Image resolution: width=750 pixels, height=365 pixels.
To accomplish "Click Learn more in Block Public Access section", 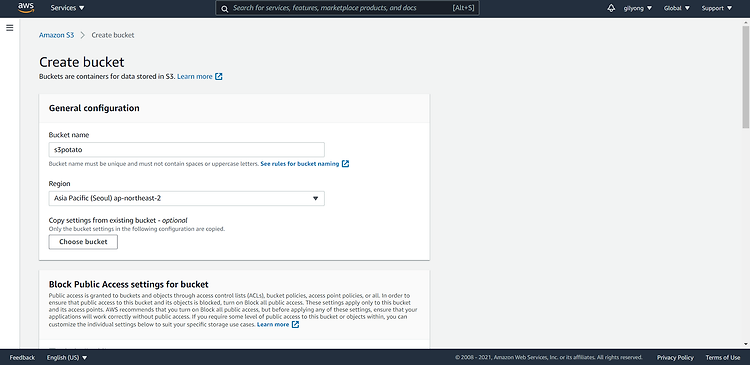I will 273,324.
